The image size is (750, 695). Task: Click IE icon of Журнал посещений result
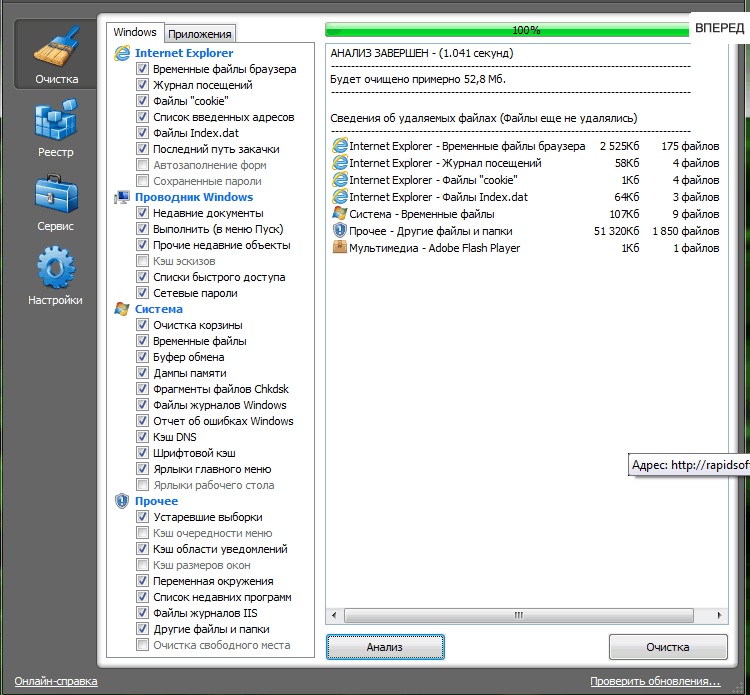(340, 163)
